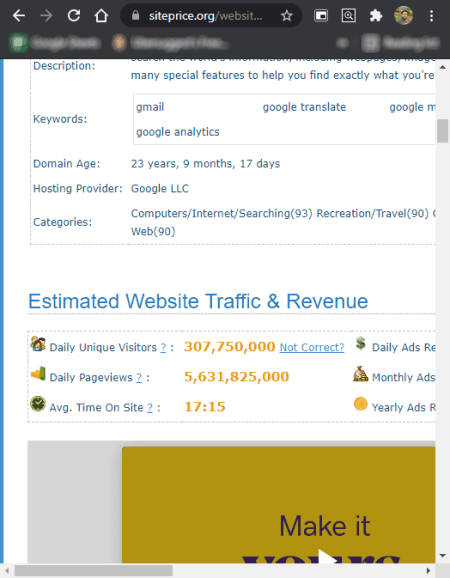The image size is (450, 578).
Task: Open the Daily Unique Visitors help question mark
Action: click(x=163, y=347)
